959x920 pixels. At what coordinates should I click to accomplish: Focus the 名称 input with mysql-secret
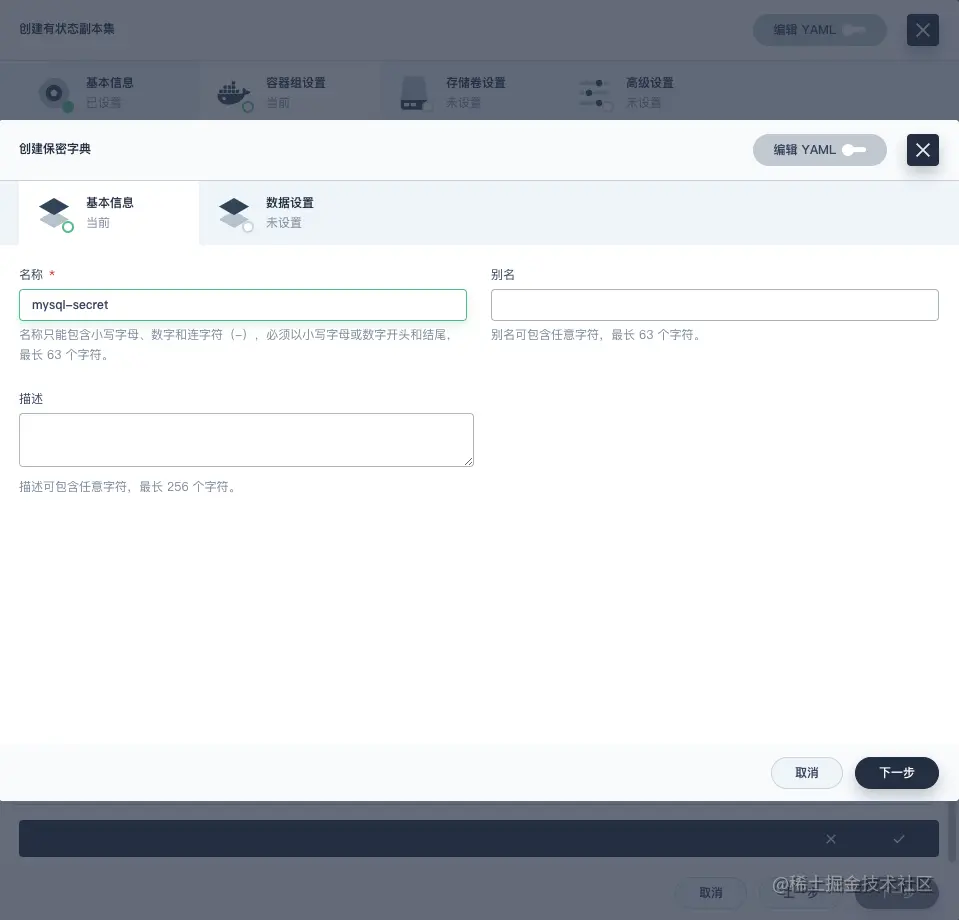point(243,305)
